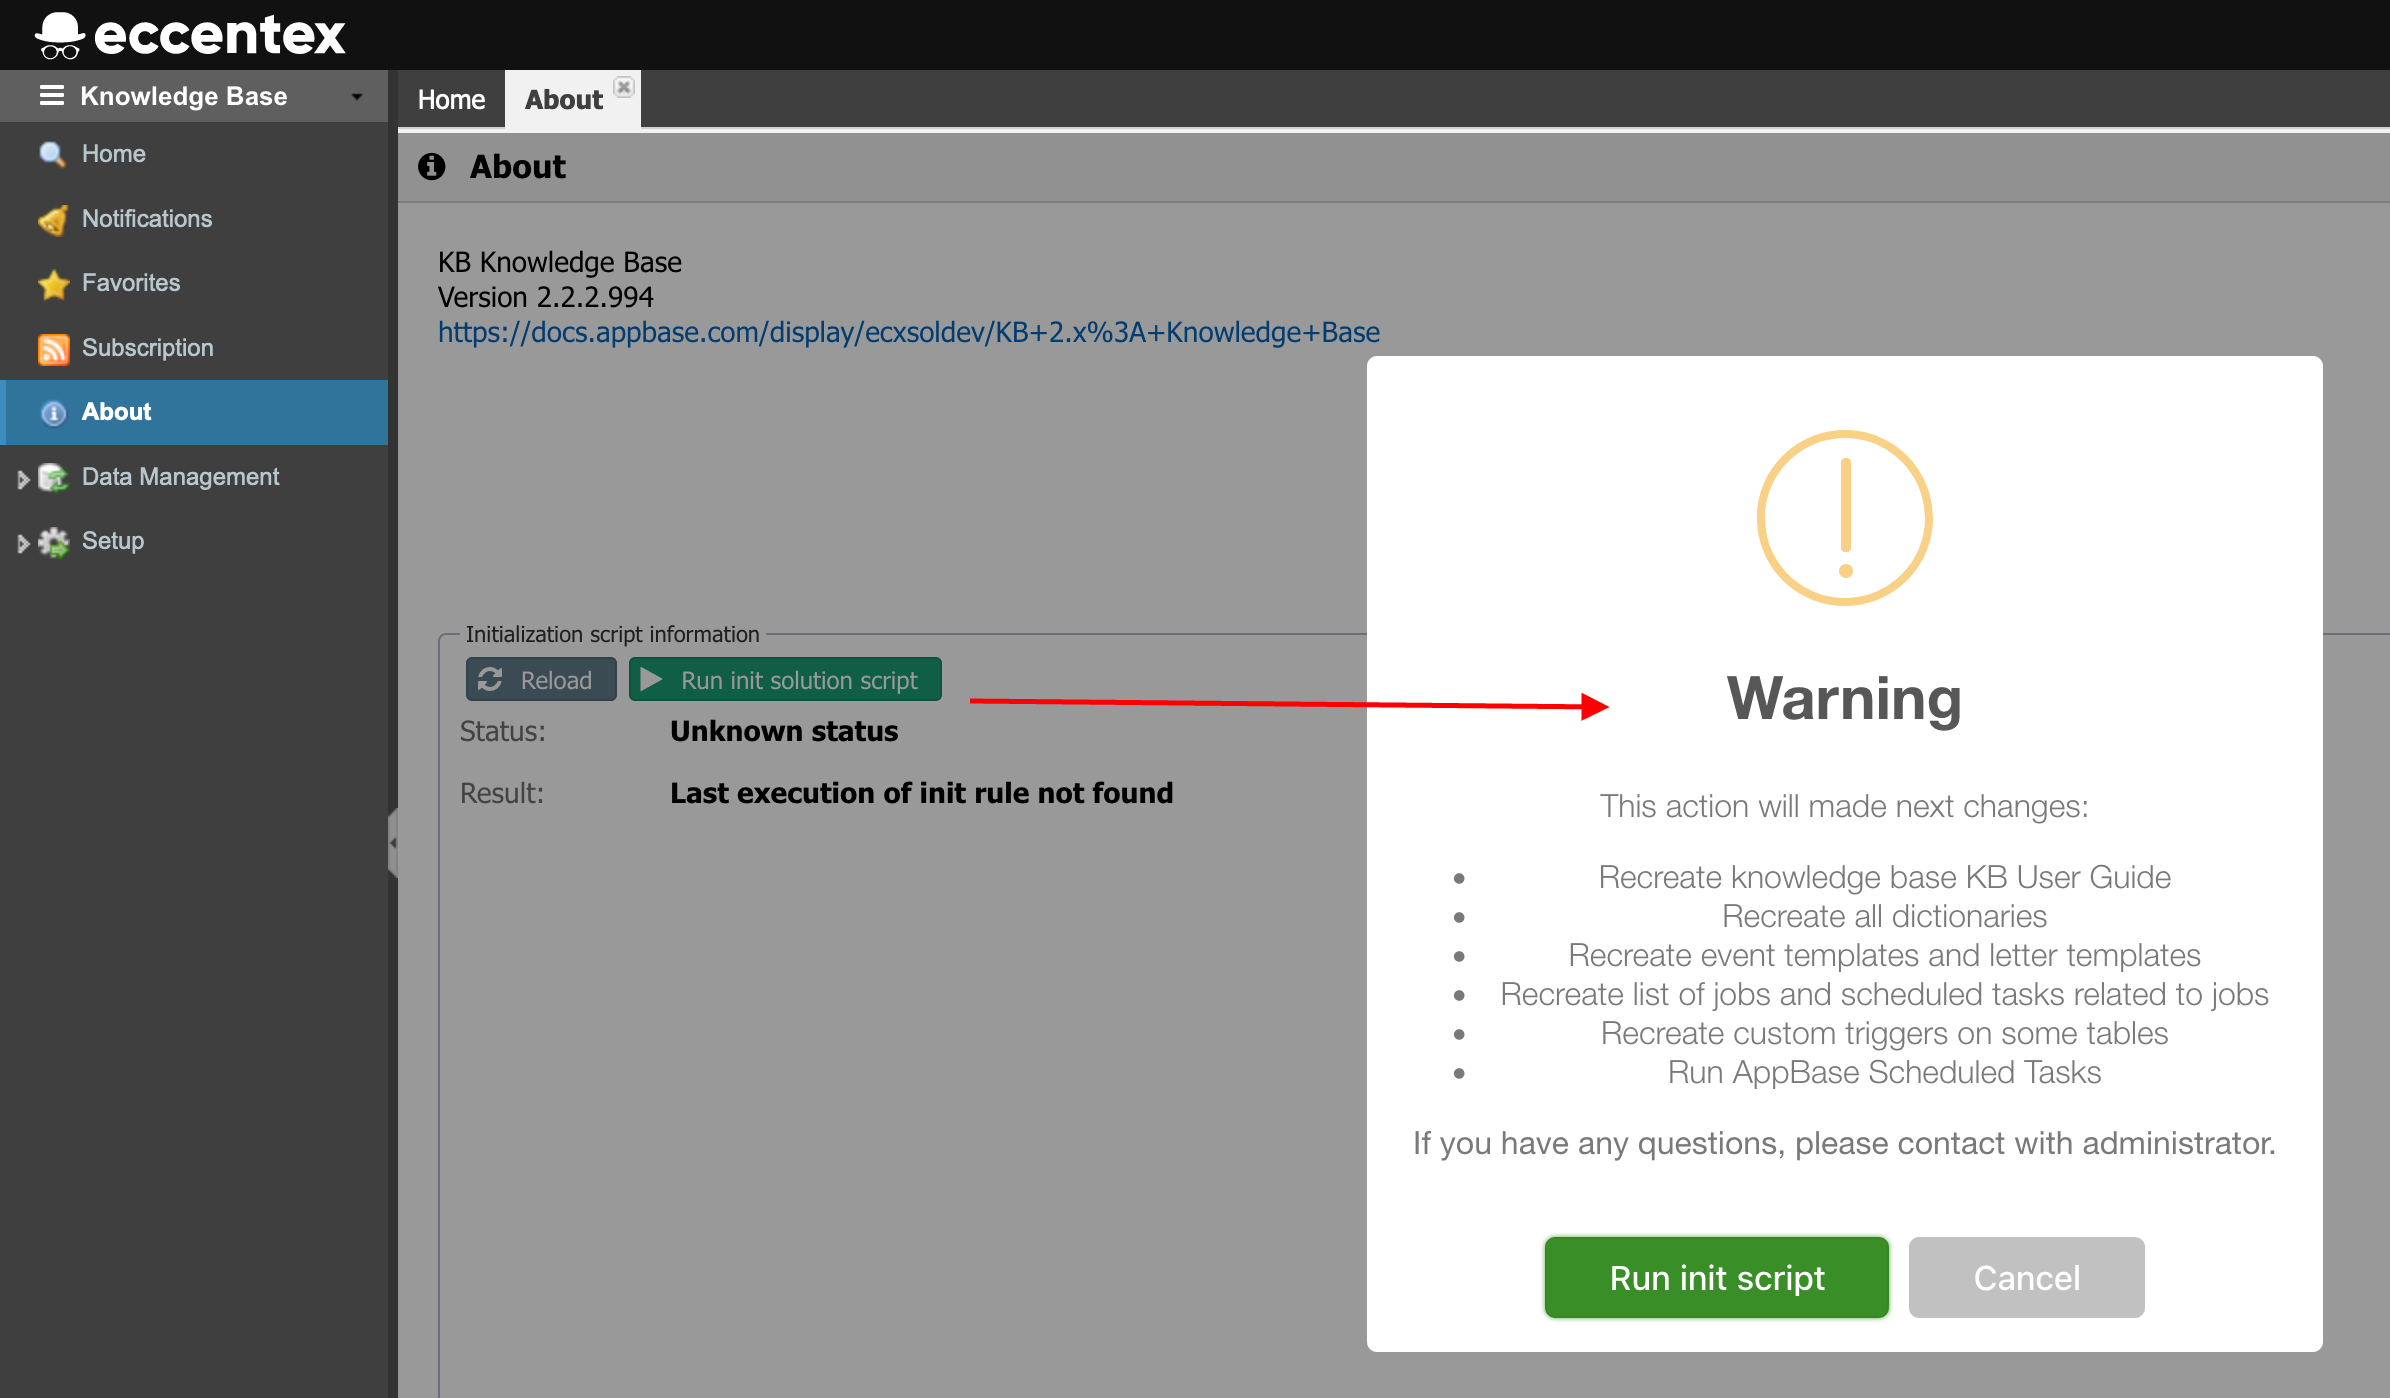Collapse the left sidebar via splitter handle
This screenshot has height=1398, width=2390.
(x=393, y=842)
